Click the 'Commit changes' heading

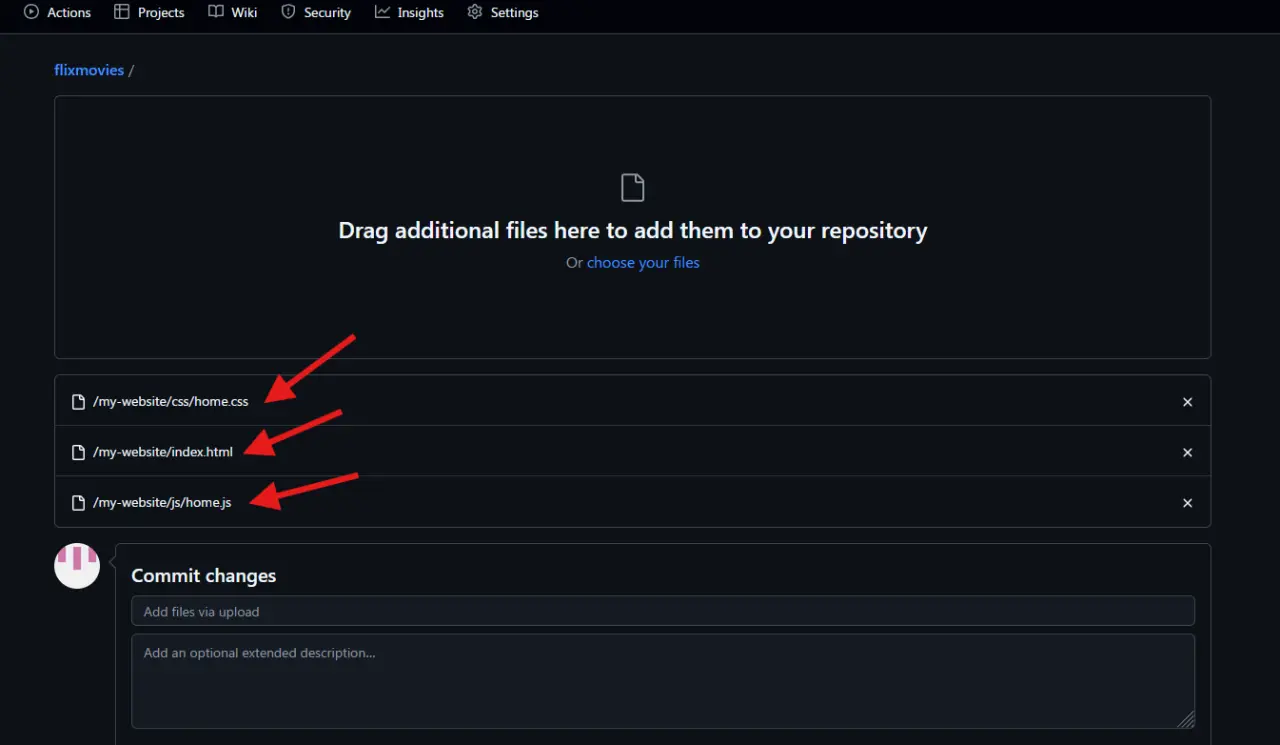(204, 576)
